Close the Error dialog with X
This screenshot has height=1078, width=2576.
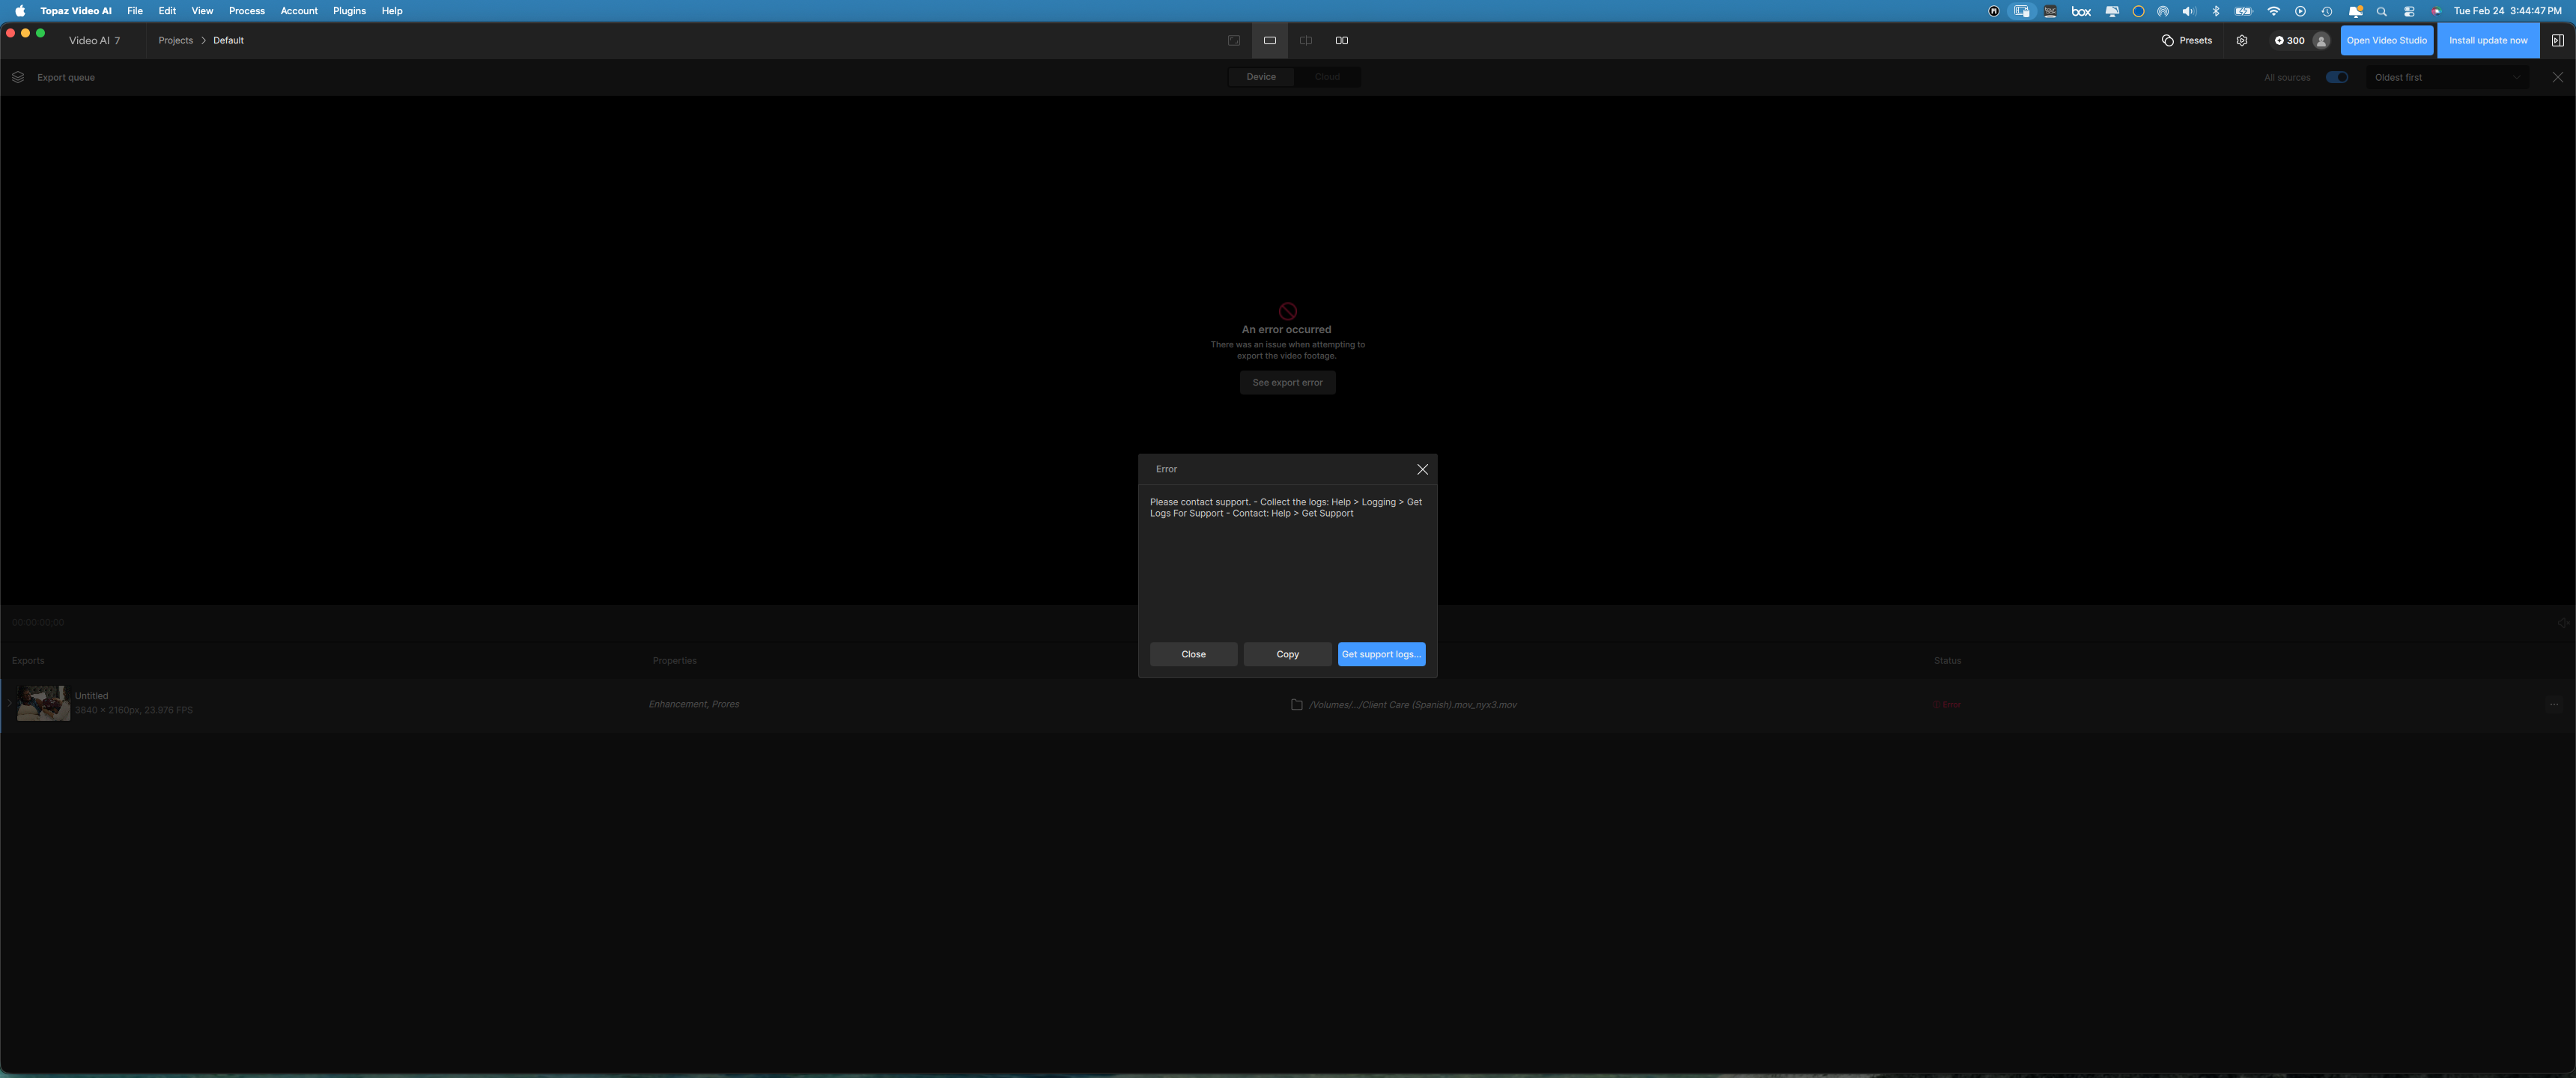pyautogui.click(x=1422, y=469)
